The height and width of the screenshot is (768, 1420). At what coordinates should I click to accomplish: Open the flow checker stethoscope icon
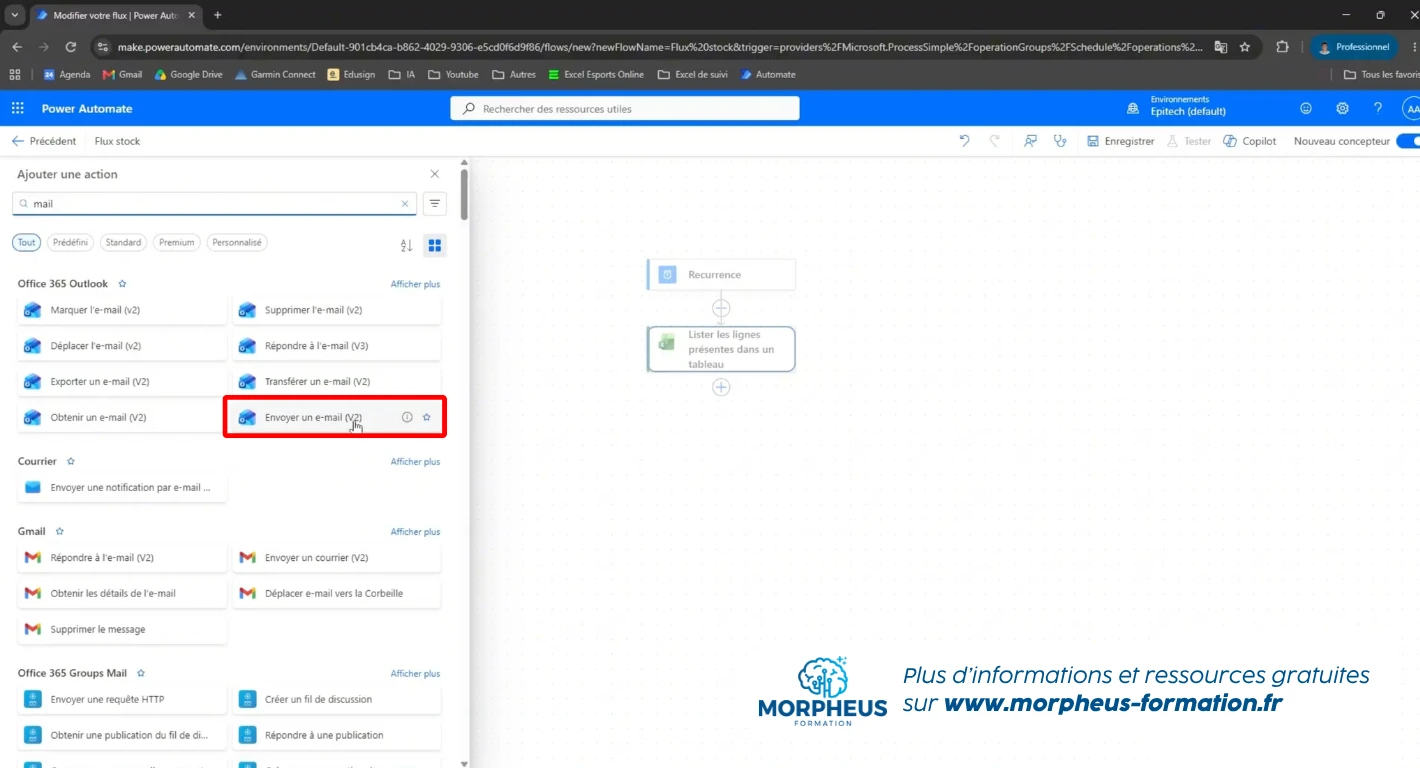pyautogui.click(x=1060, y=141)
